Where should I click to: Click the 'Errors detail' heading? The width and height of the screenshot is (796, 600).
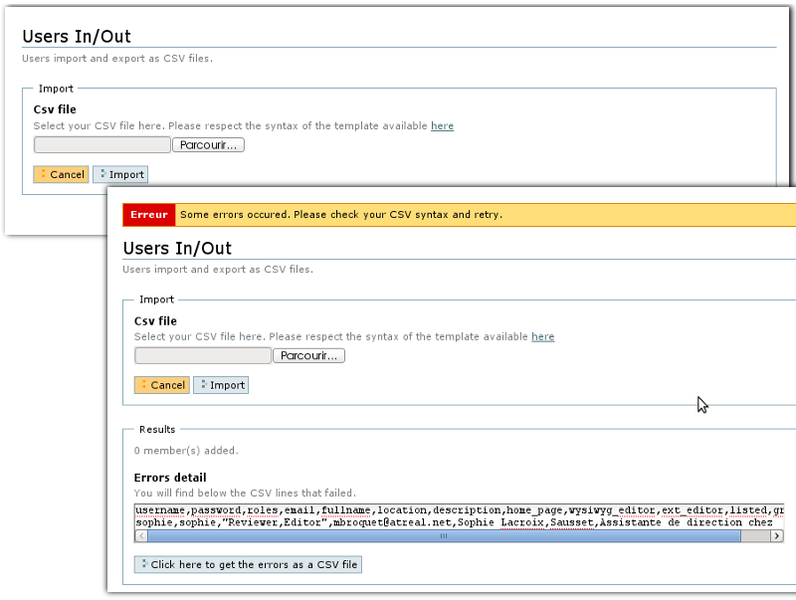point(170,478)
